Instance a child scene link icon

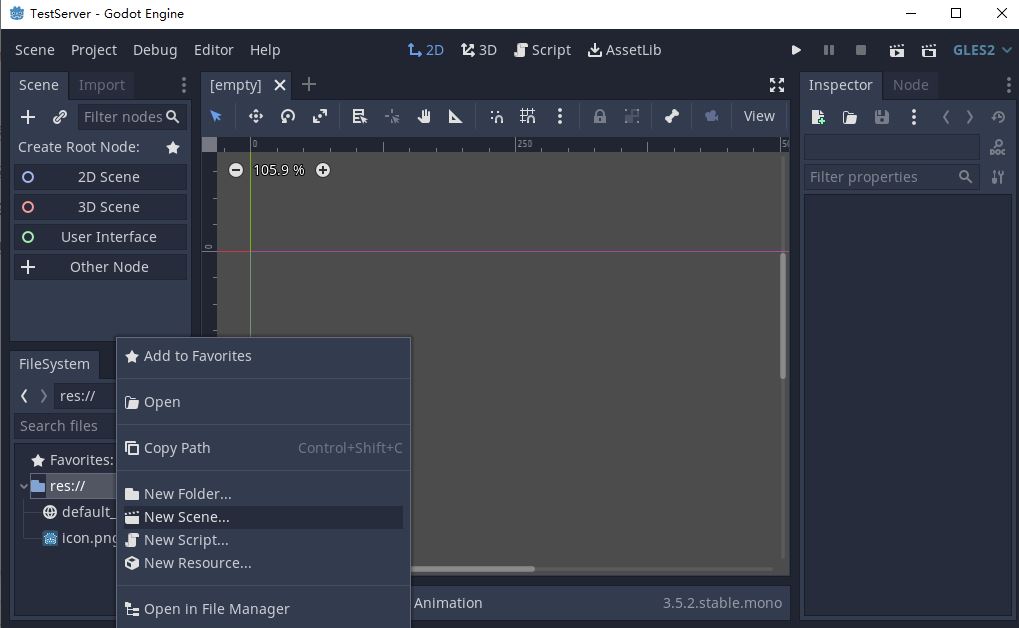tap(60, 117)
